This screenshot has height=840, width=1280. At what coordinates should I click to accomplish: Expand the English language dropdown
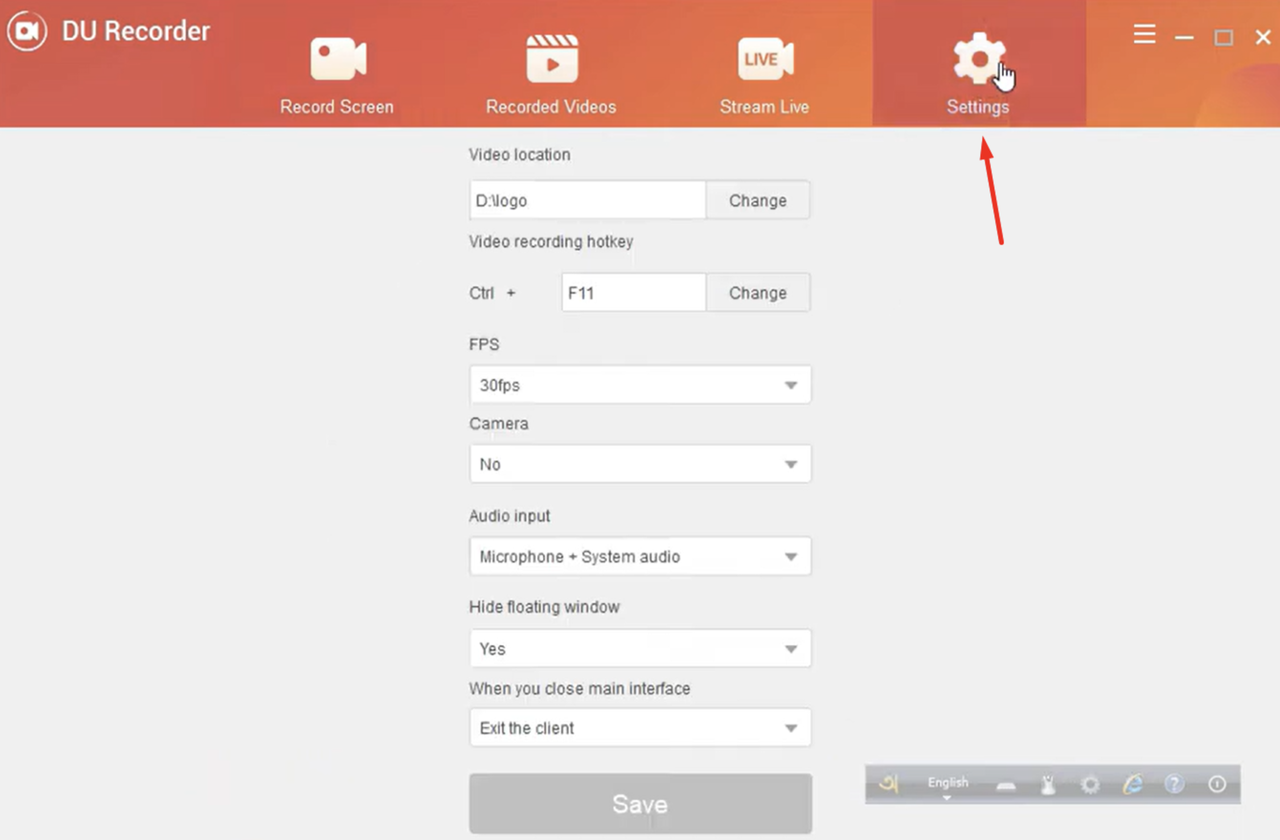tap(948, 784)
